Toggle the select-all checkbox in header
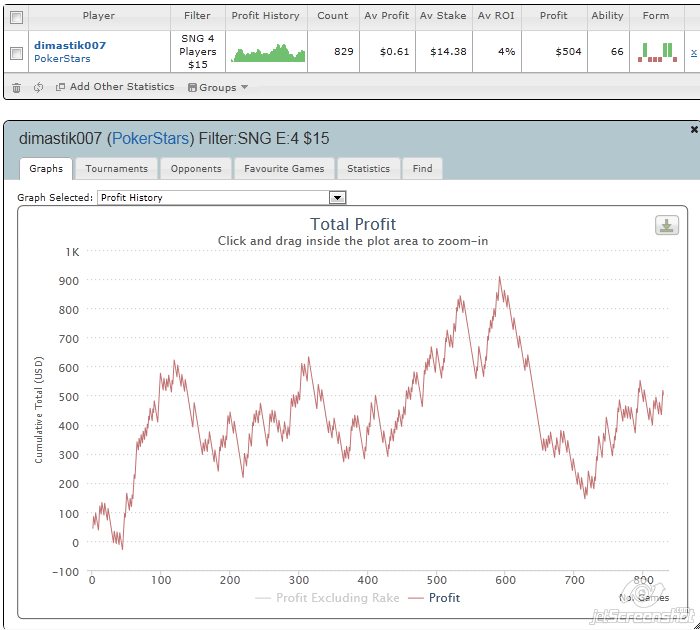 [x=15, y=16]
